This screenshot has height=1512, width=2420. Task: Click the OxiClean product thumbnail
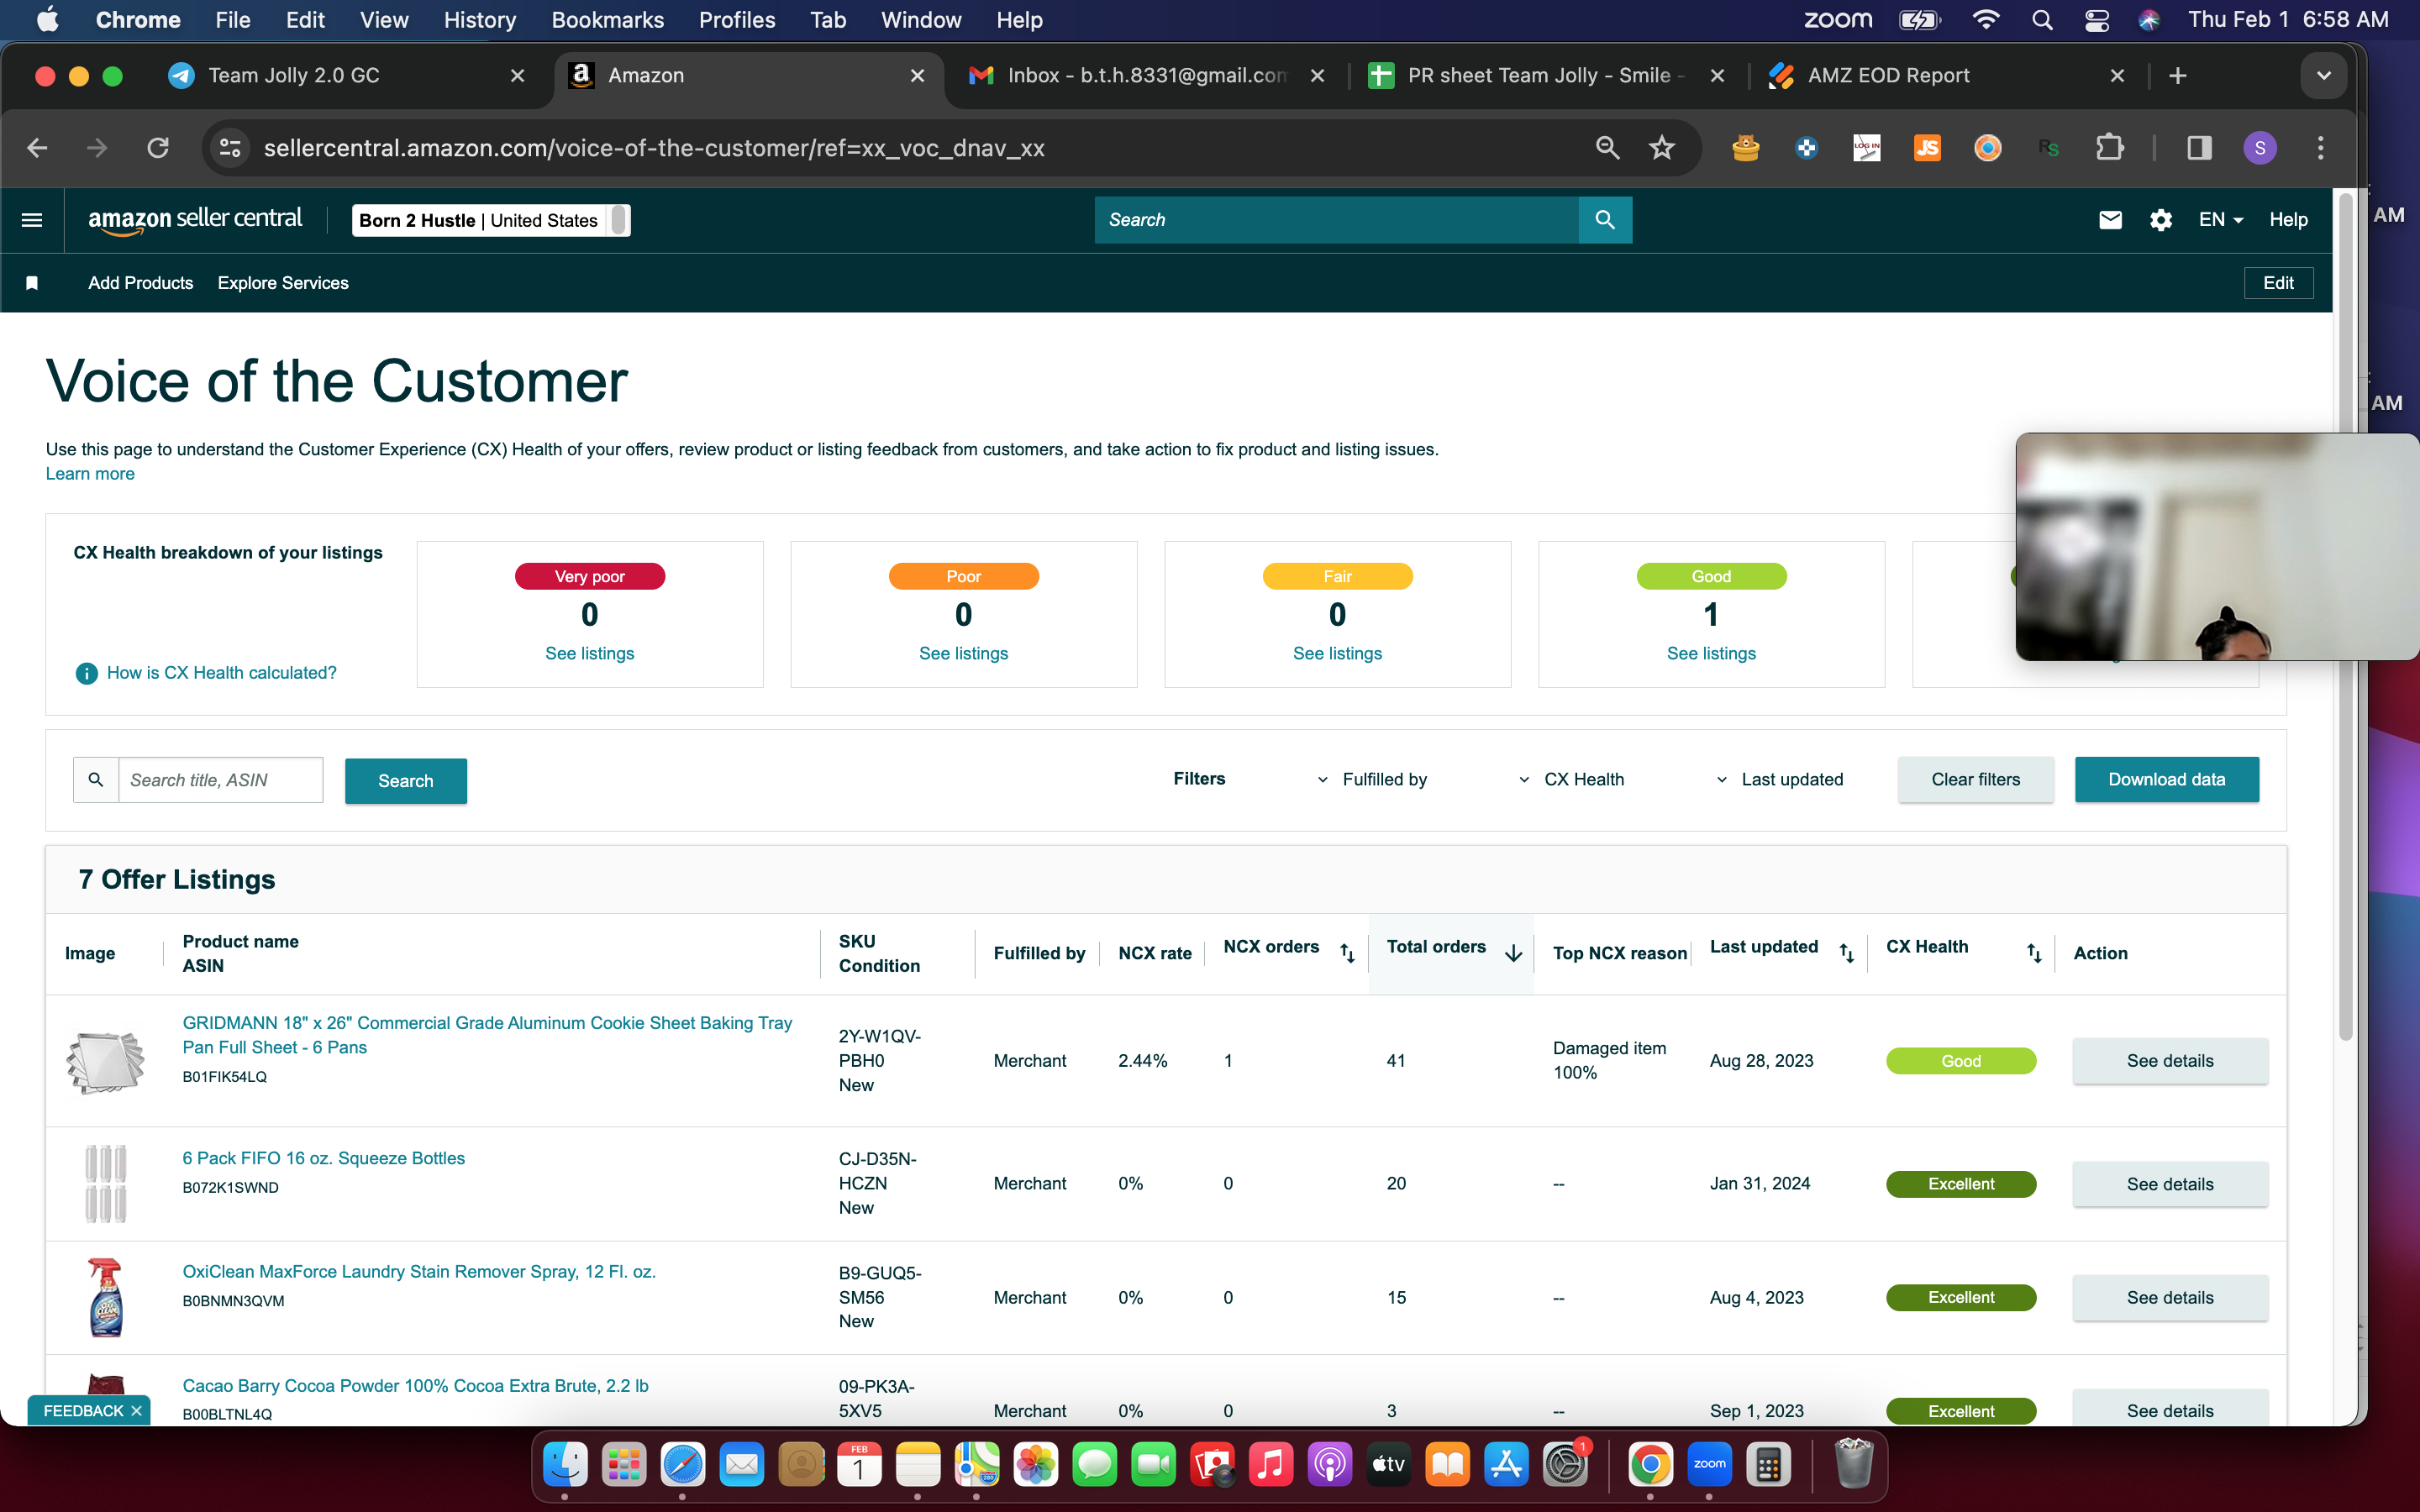point(106,1298)
